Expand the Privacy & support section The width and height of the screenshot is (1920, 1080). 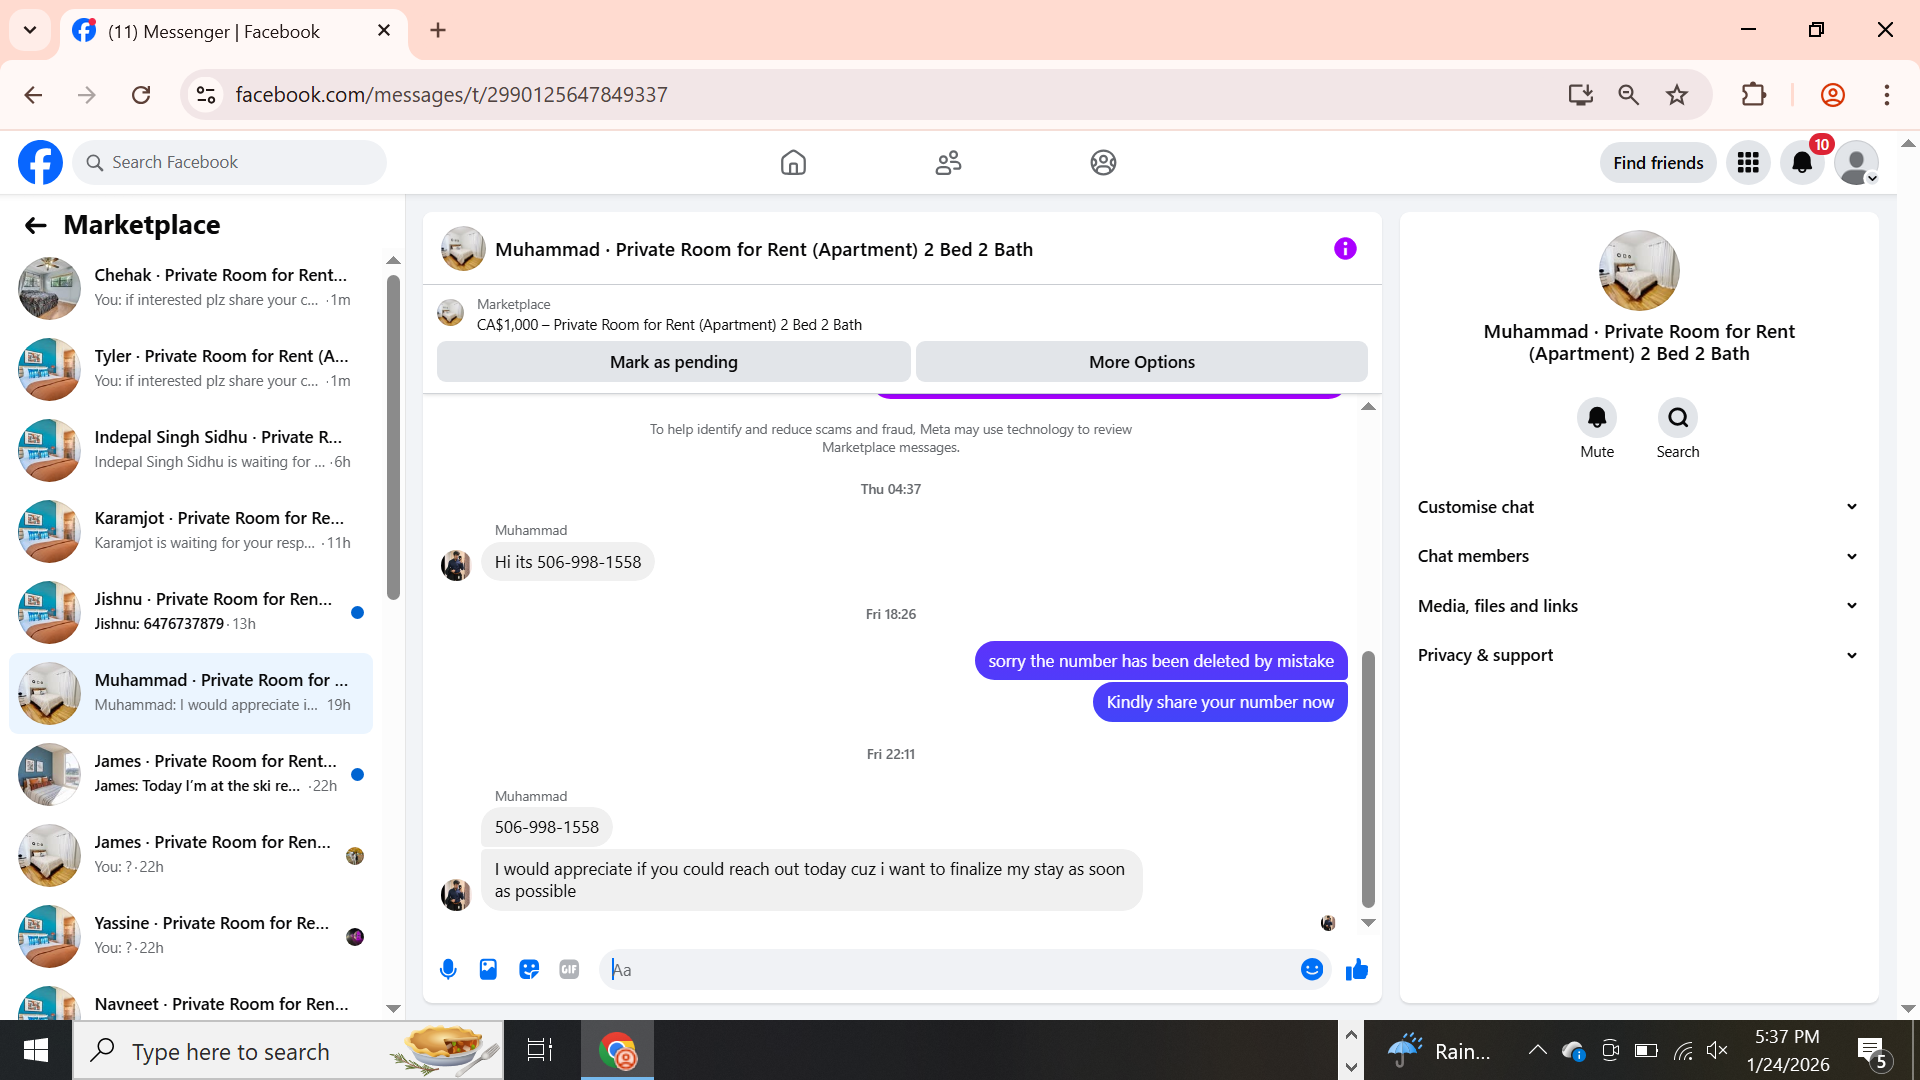click(x=1637, y=655)
